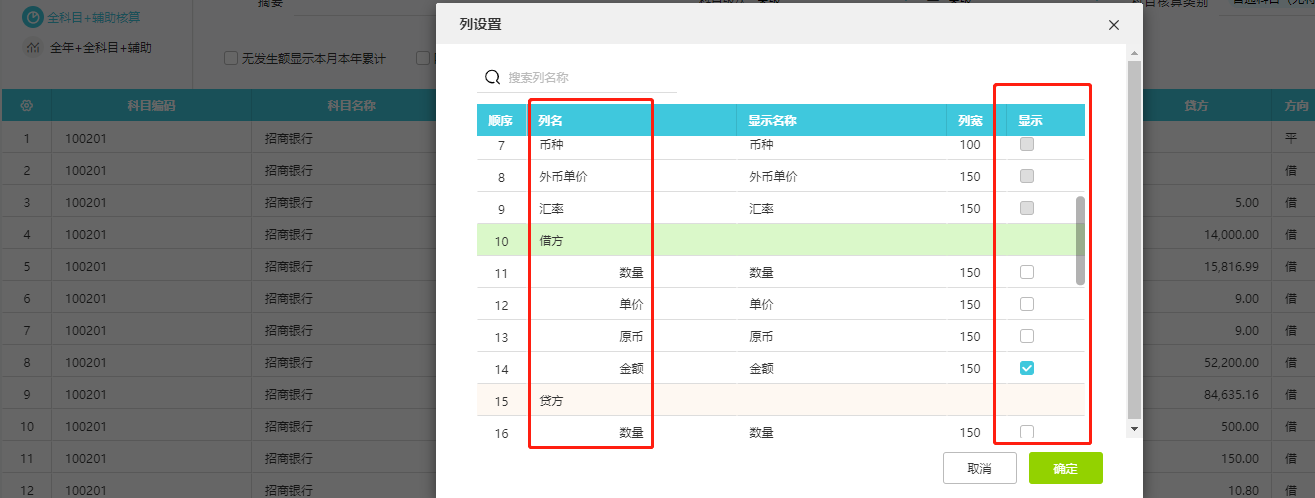Screen dimensions: 1315x498
Task: Close the 列设置 dialog with the X
Action: (x=1114, y=25)
